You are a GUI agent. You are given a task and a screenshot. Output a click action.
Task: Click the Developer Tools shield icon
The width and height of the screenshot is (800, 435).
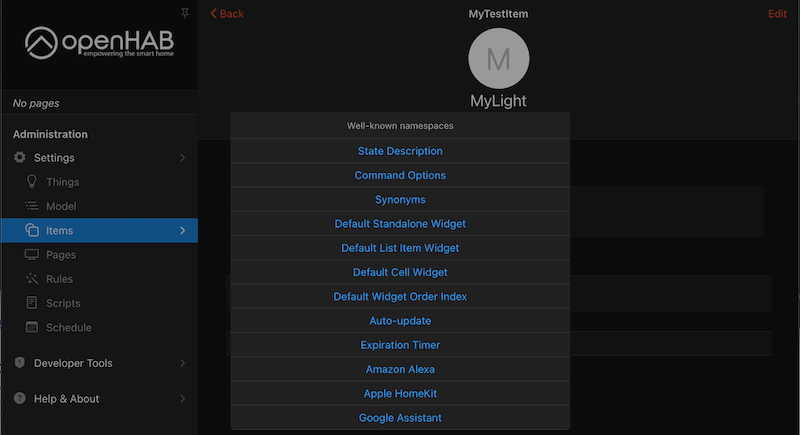(x=20, y=363)
